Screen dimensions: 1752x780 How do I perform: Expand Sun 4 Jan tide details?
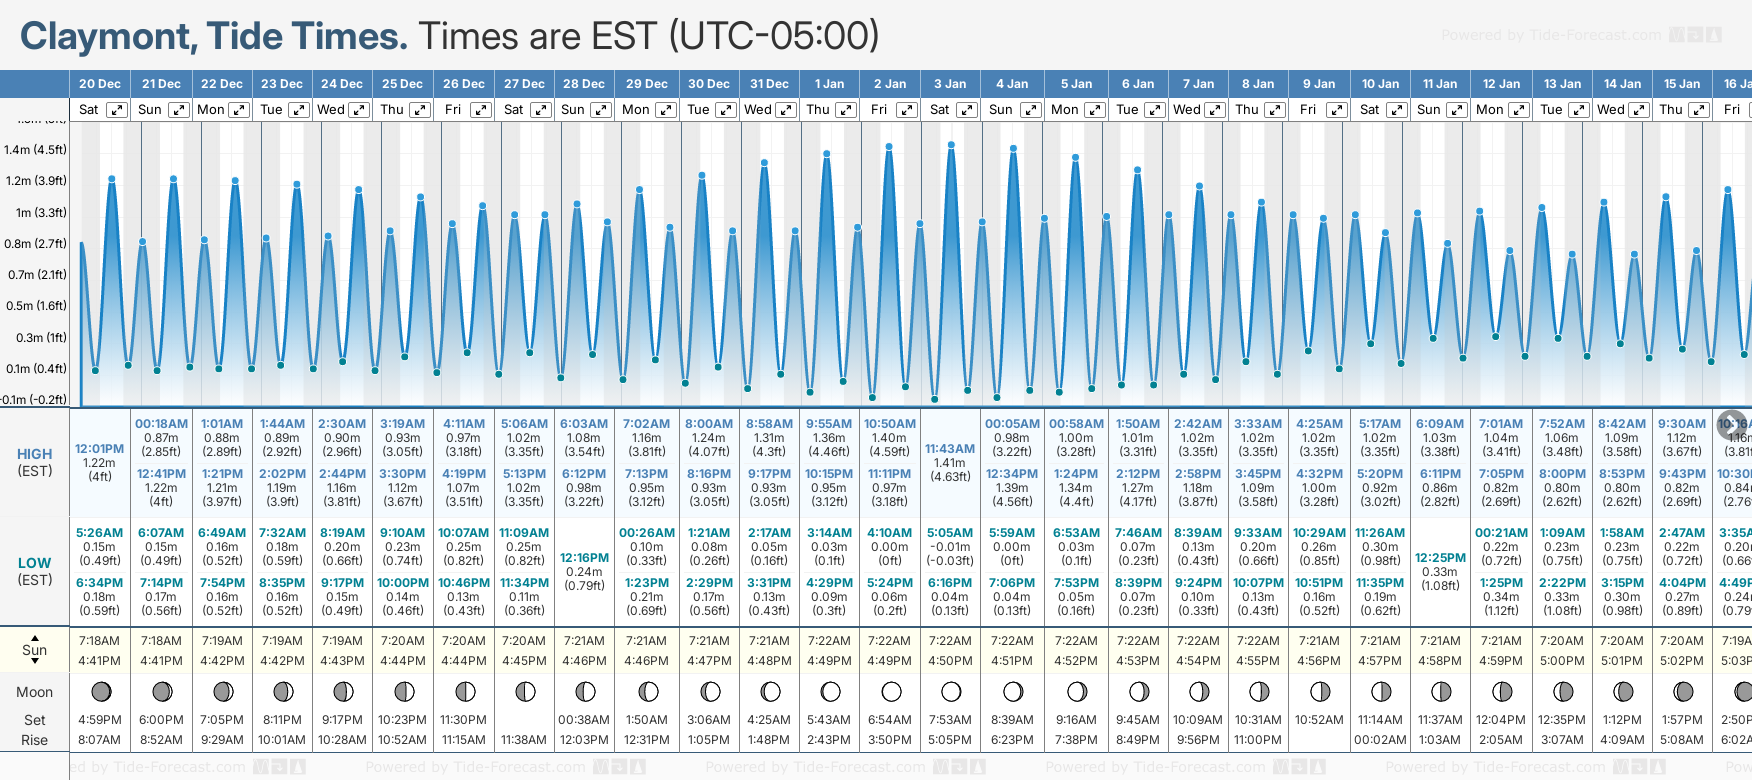(x=1030, y=110)
